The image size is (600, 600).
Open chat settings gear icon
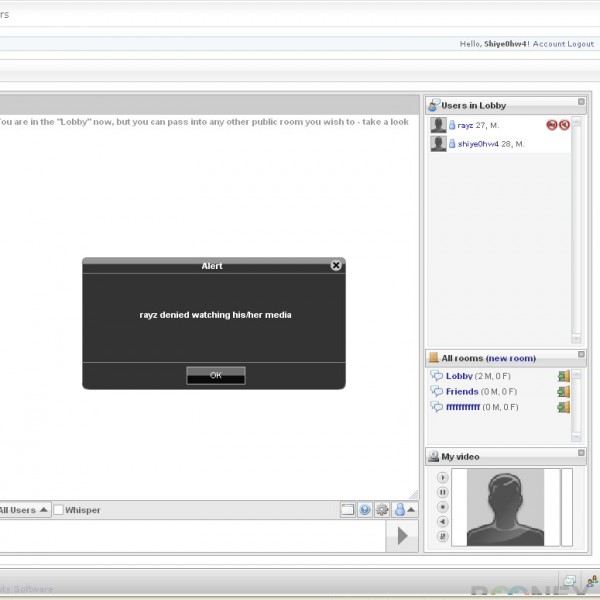pyautogui.click(x=382, y=510)
